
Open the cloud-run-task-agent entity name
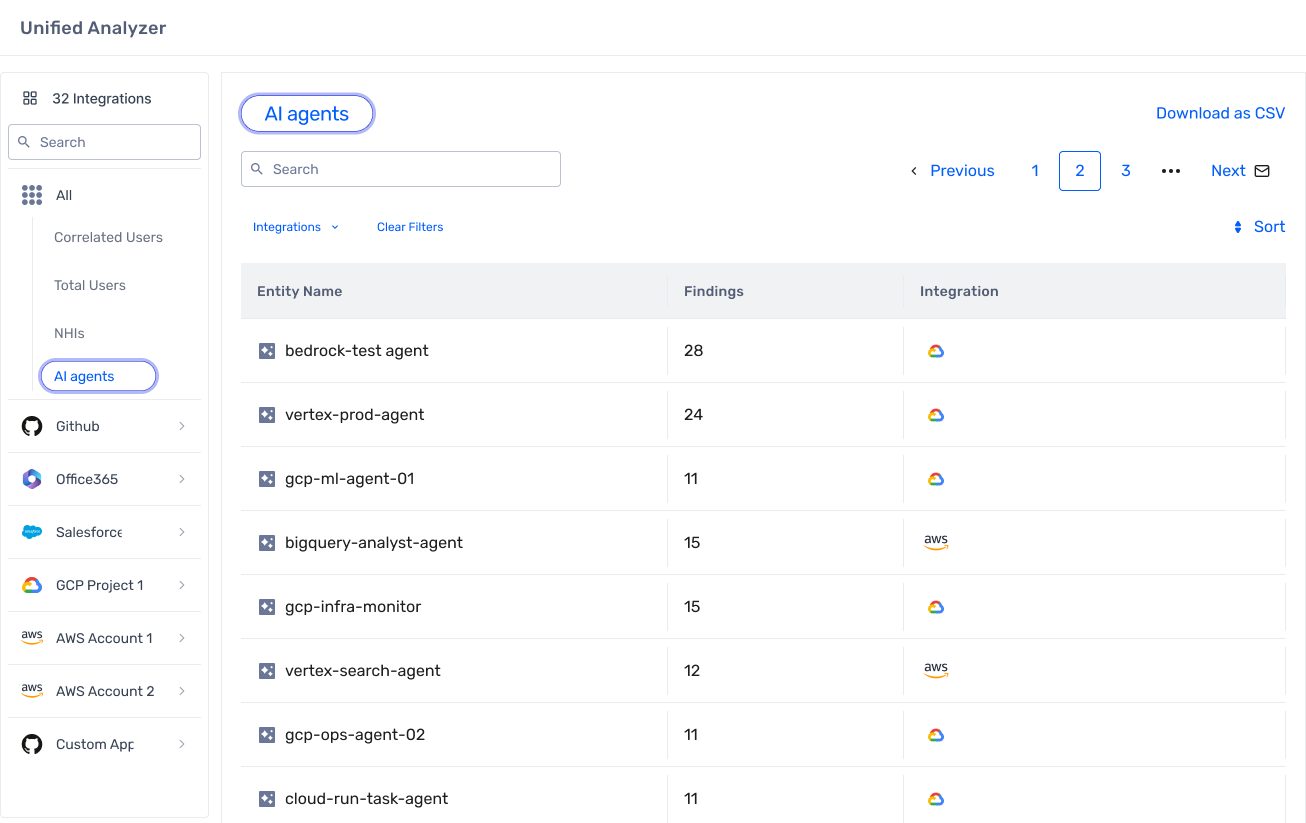point(367,799)
